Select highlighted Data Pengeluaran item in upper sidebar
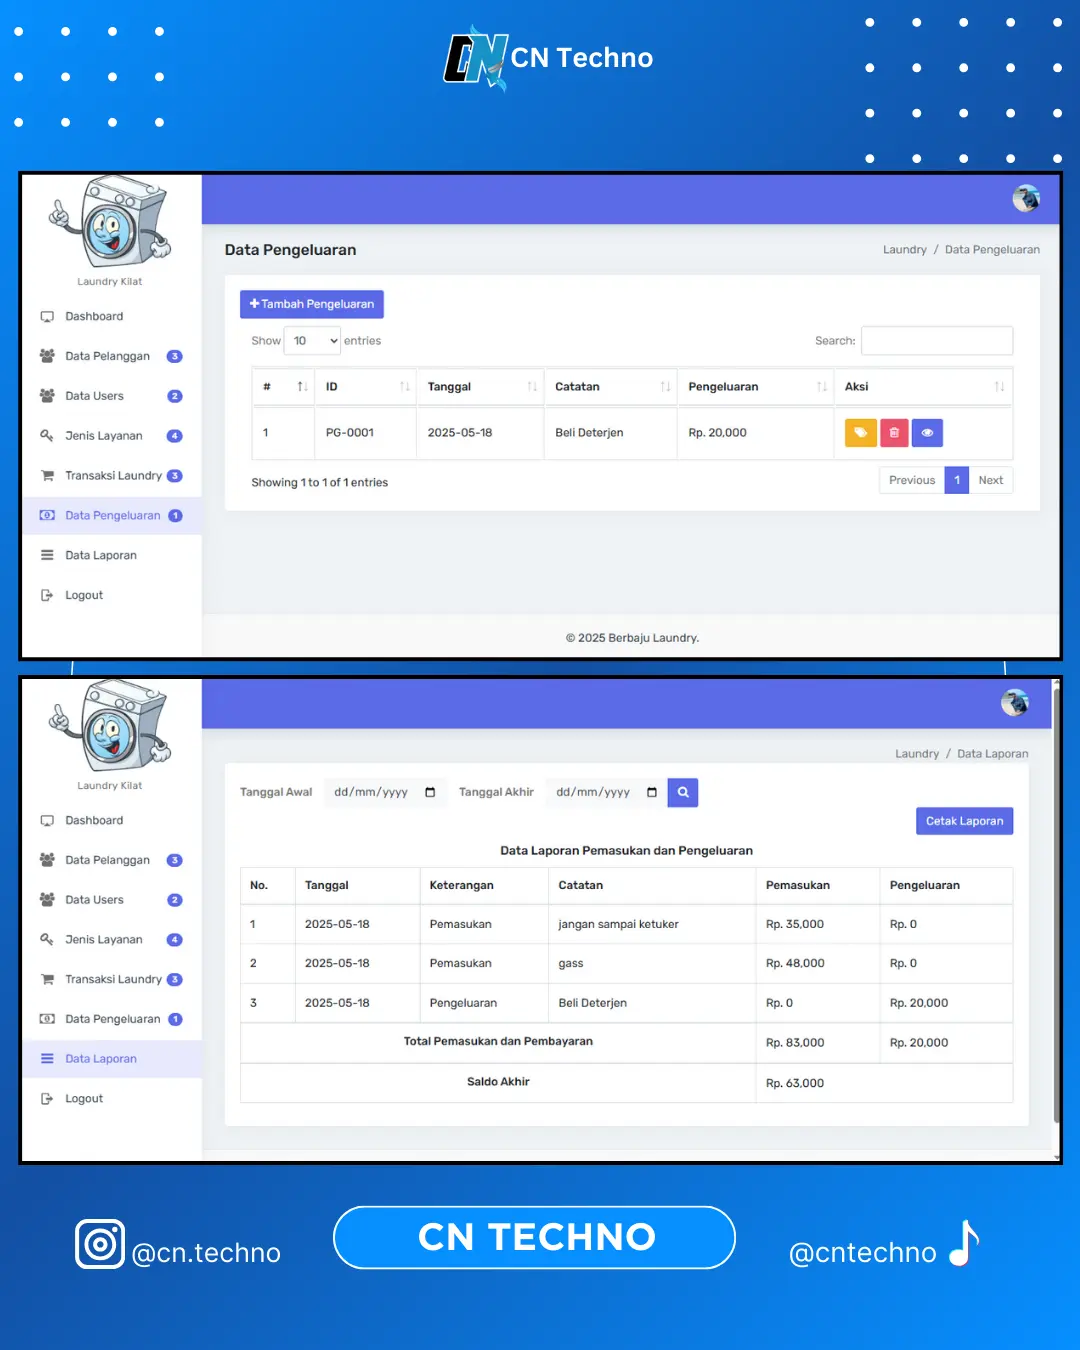The height and width of the screenshot is (1350, 1080). pos(112,516)
